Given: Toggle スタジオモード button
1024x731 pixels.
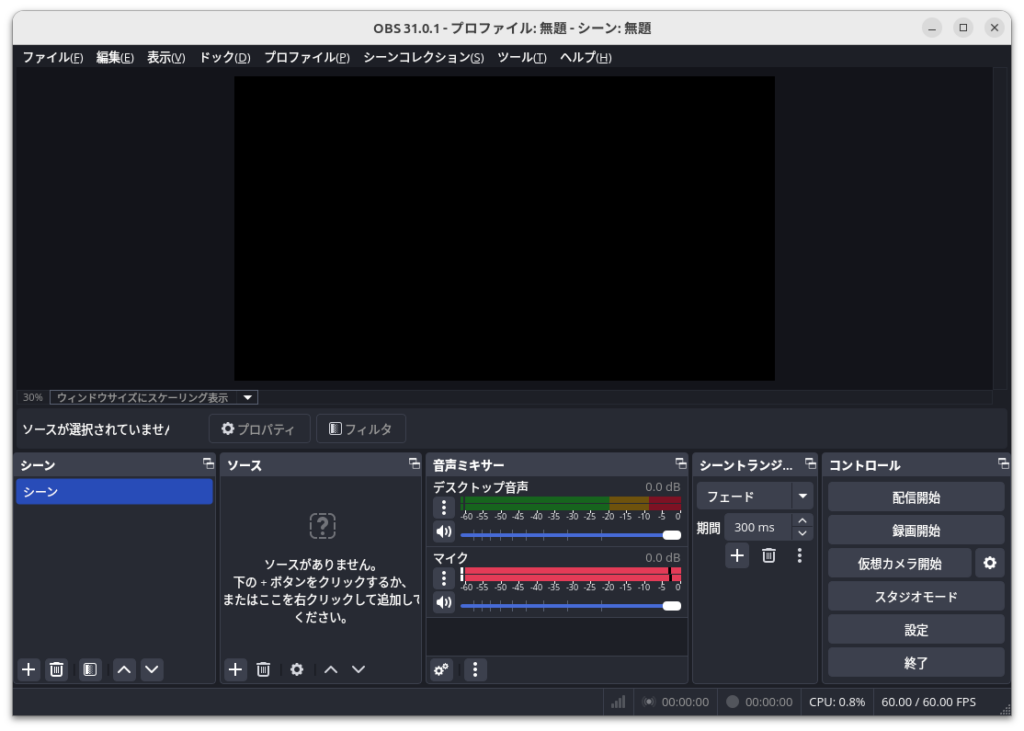Looking at the screenshot, I should click(x=916, y=597).
